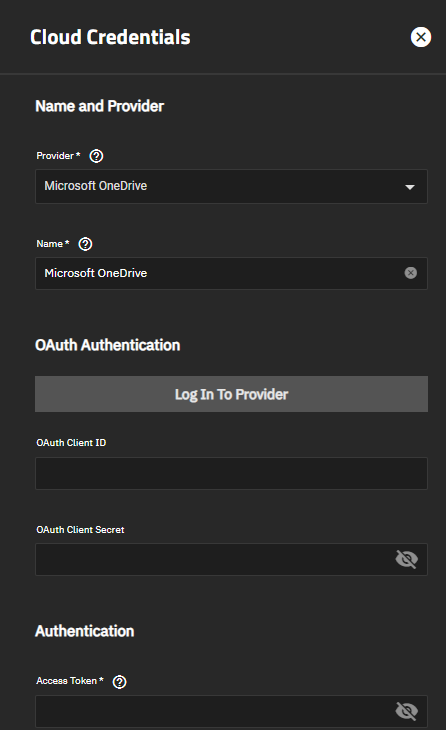The width and height of the screenshot is (446, 730).
Task: Close the Cloud Credentials panel
Action: coord(420,37)
